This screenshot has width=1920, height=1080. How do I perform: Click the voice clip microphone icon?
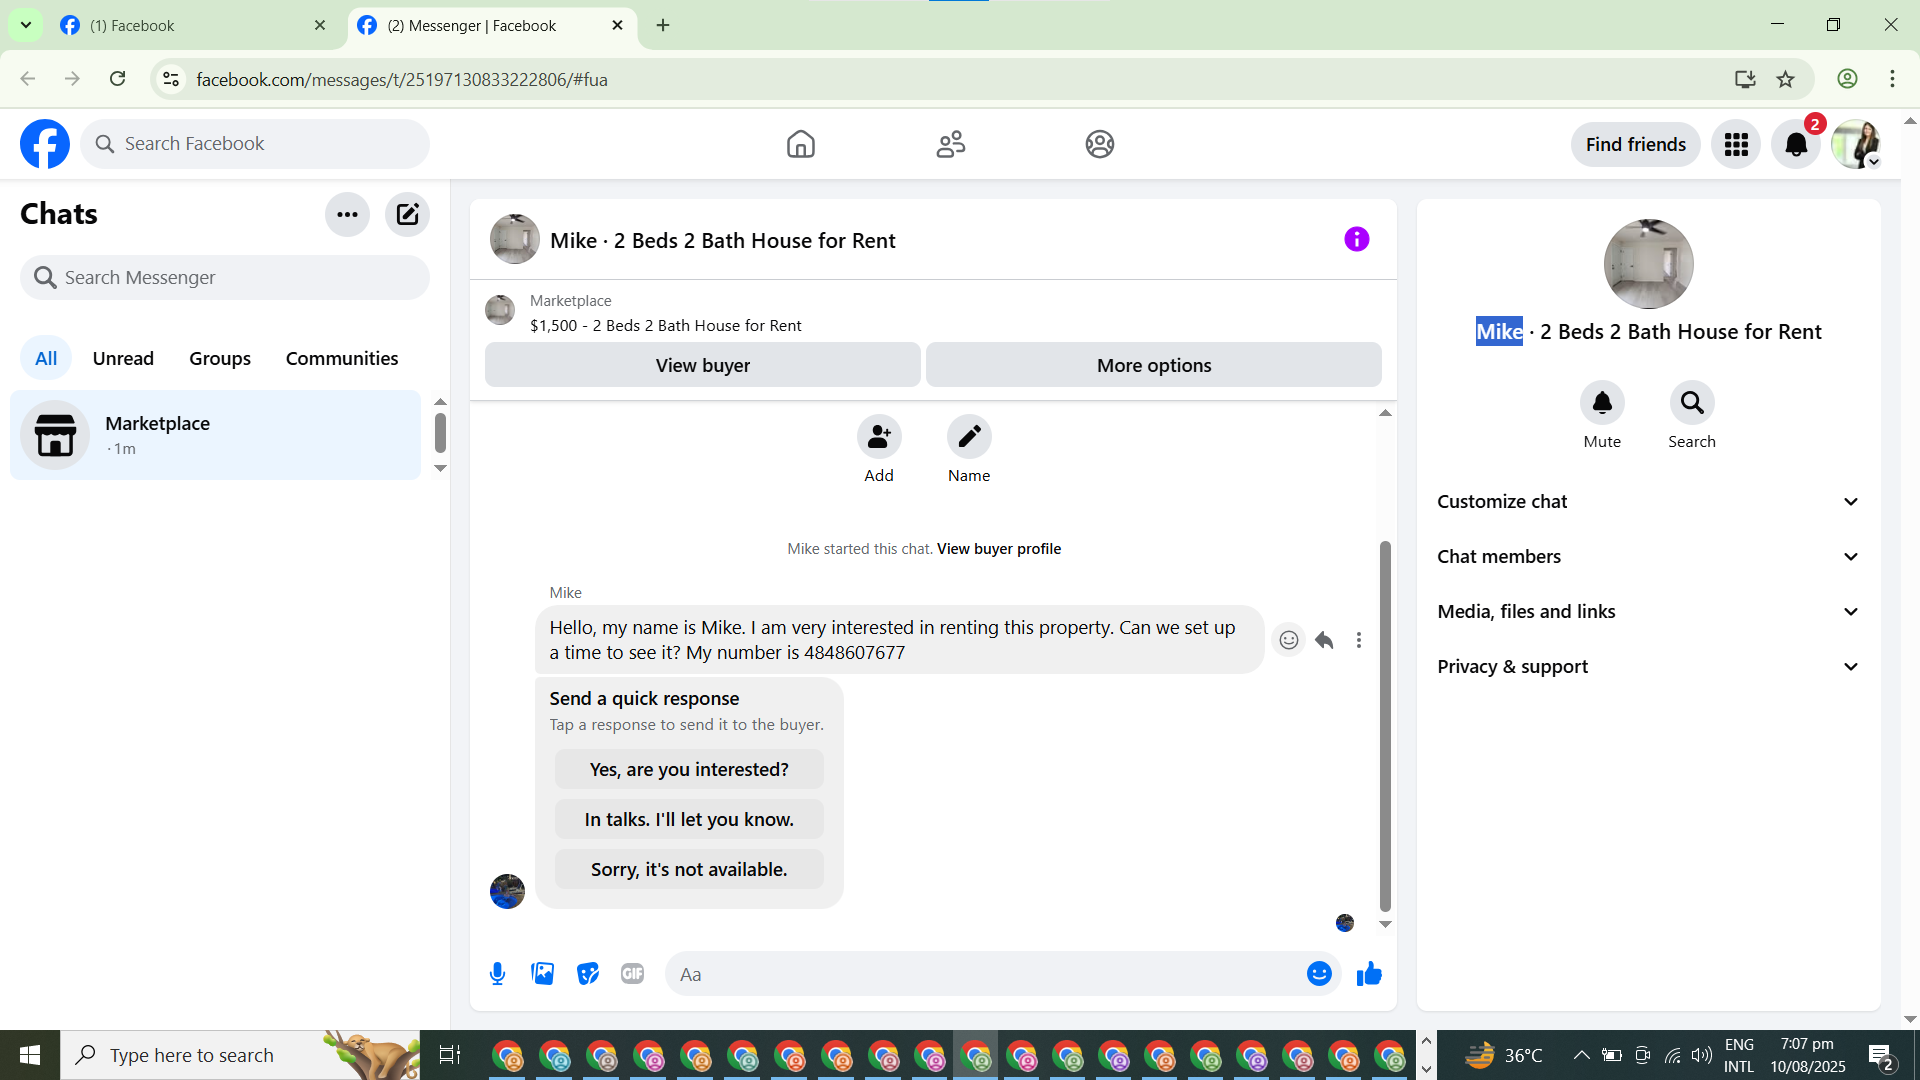(x=497, y=973)
